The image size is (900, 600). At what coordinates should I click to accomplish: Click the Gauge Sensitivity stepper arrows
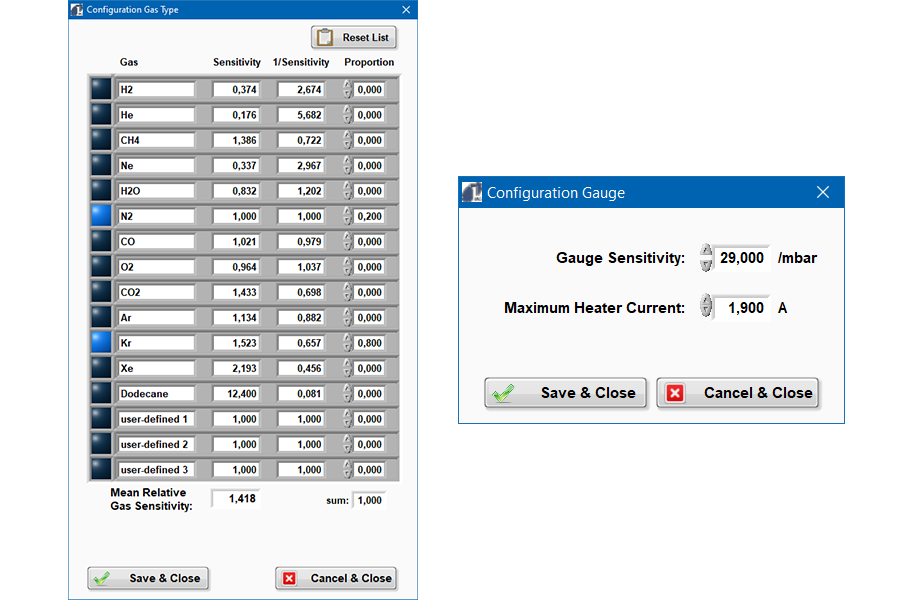pyautogui.click(x=707, y=258)
